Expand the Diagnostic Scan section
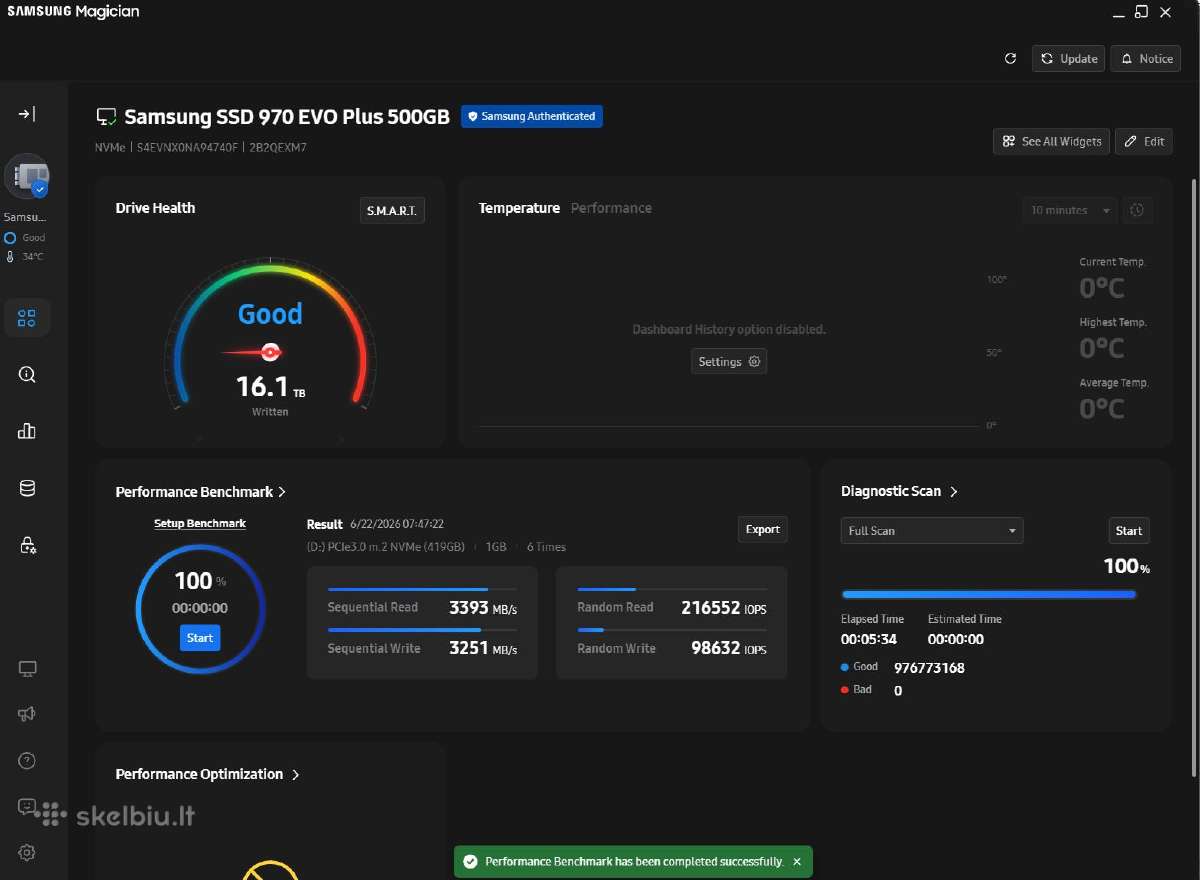1200x880 pixels. point(900,491)
